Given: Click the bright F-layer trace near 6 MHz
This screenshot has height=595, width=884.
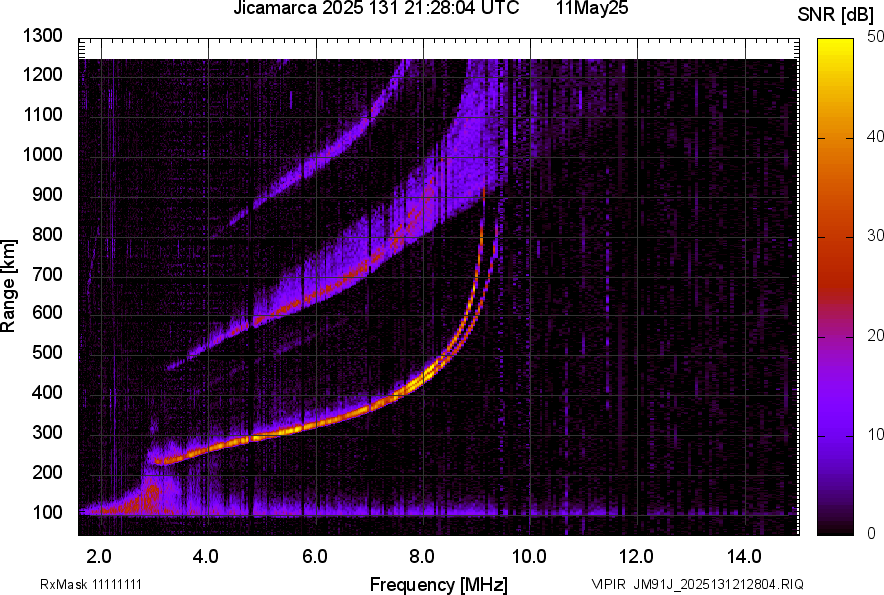Looking at the screenshot, I should [x=316, y=425].
